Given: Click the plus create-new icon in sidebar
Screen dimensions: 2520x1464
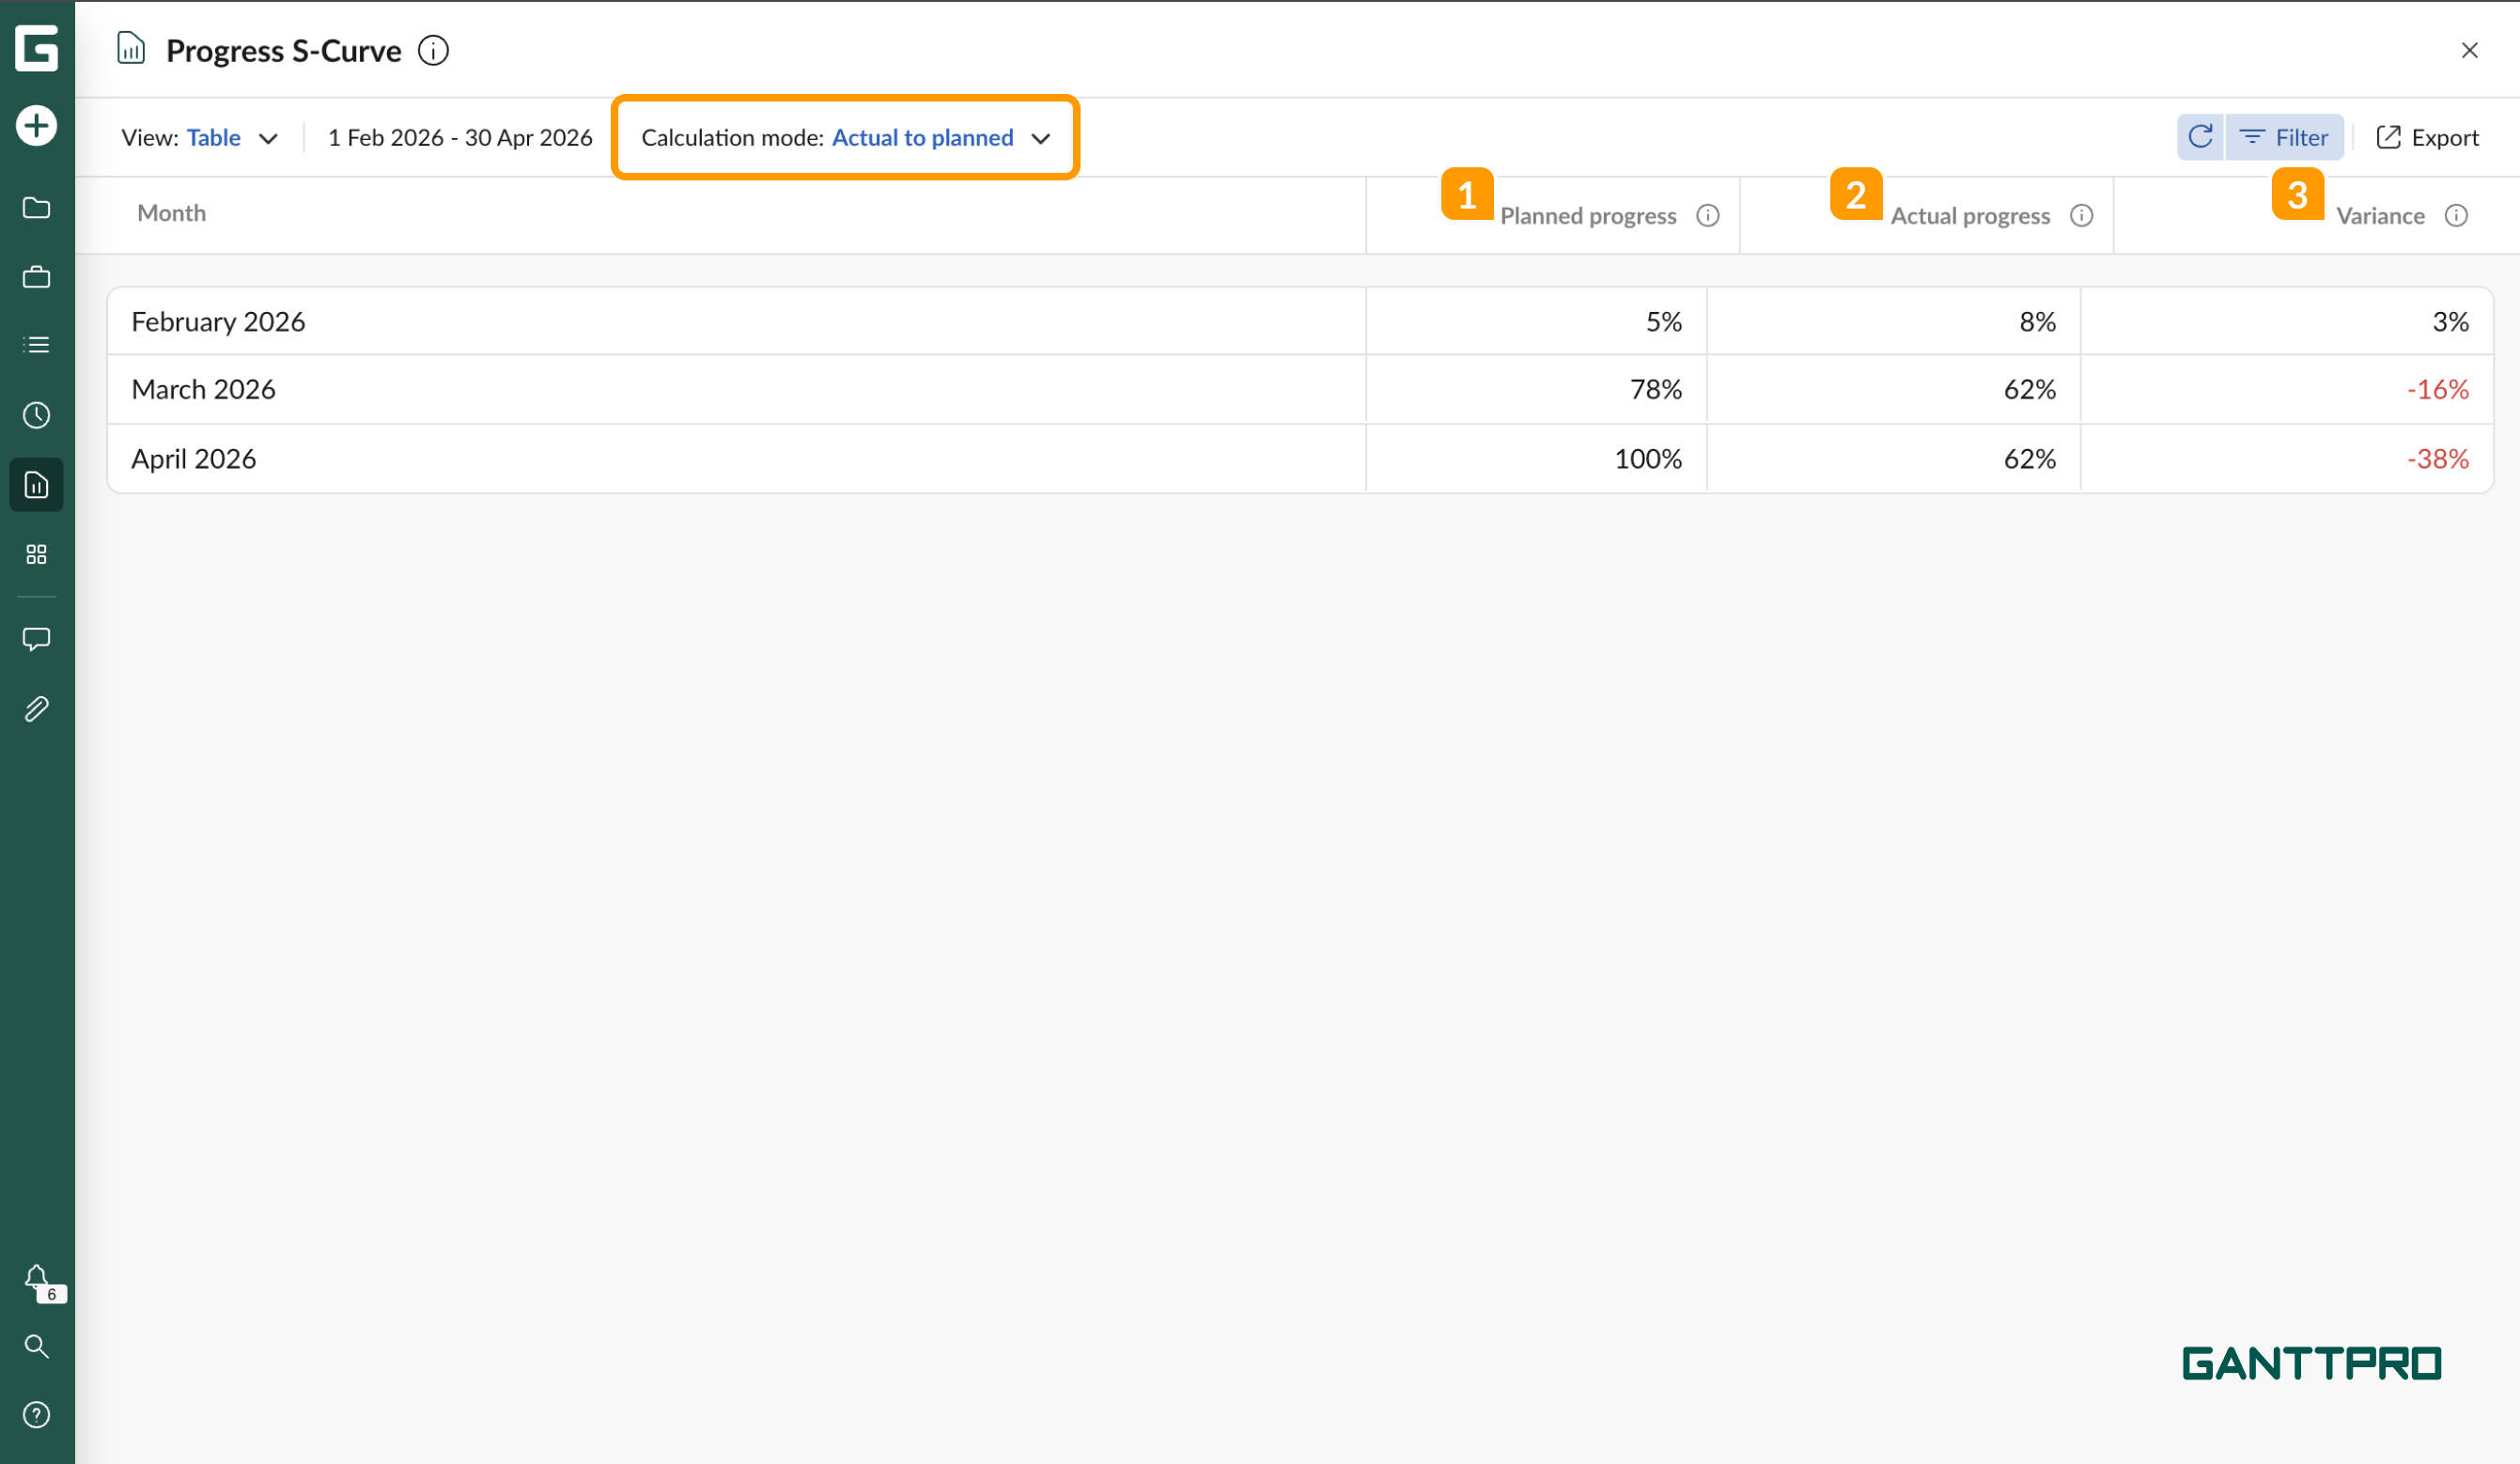Looking at the screenshot, I should [x=37, y=126].
